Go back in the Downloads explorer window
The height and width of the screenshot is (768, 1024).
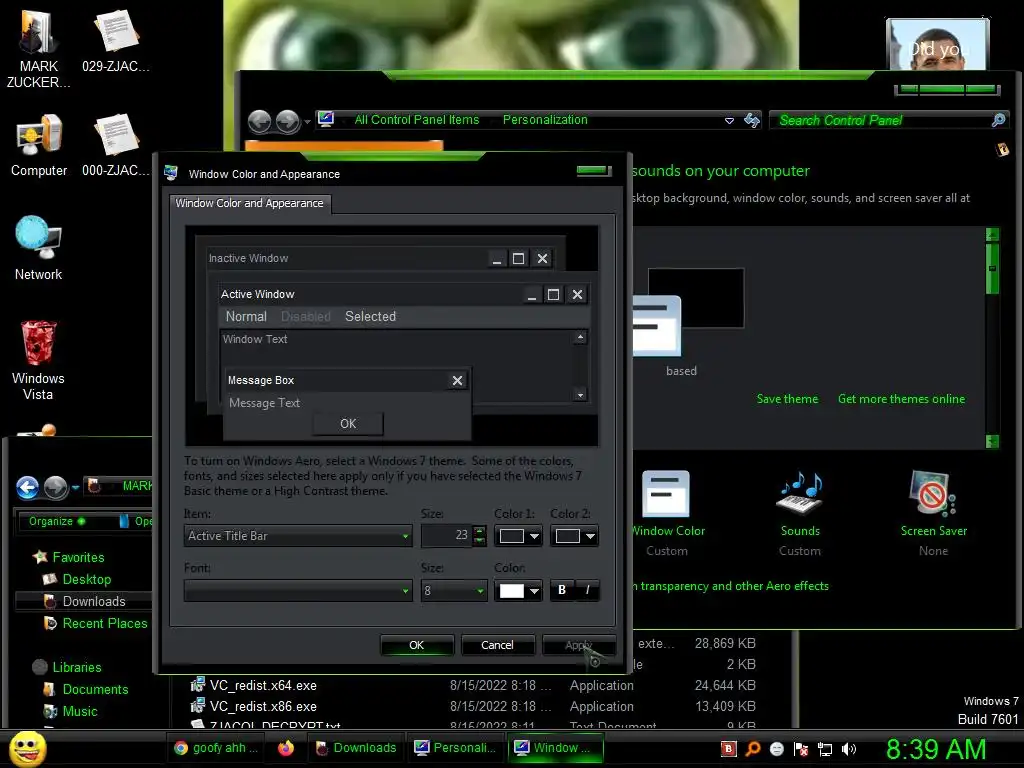pos(27,487)
